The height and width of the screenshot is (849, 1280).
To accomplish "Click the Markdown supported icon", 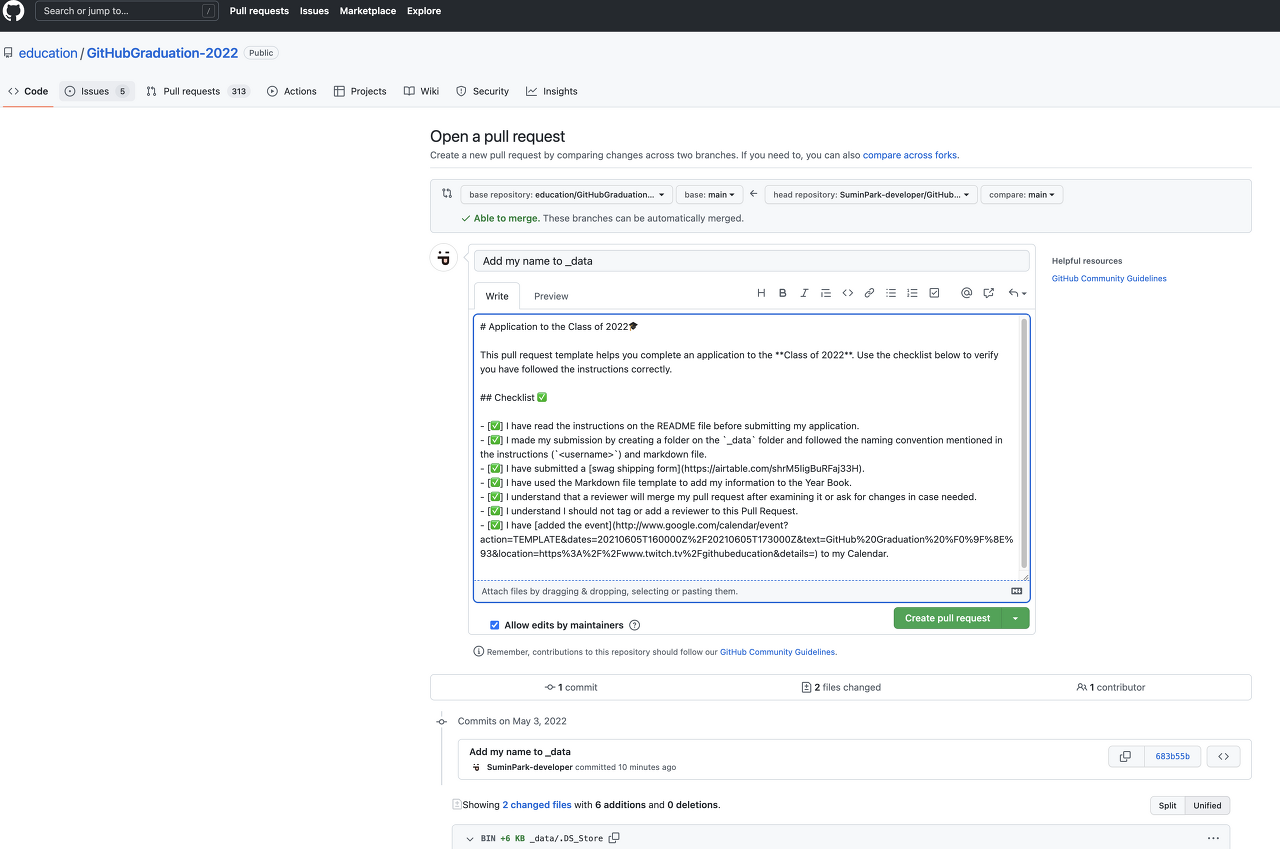I will point(1017,591).
